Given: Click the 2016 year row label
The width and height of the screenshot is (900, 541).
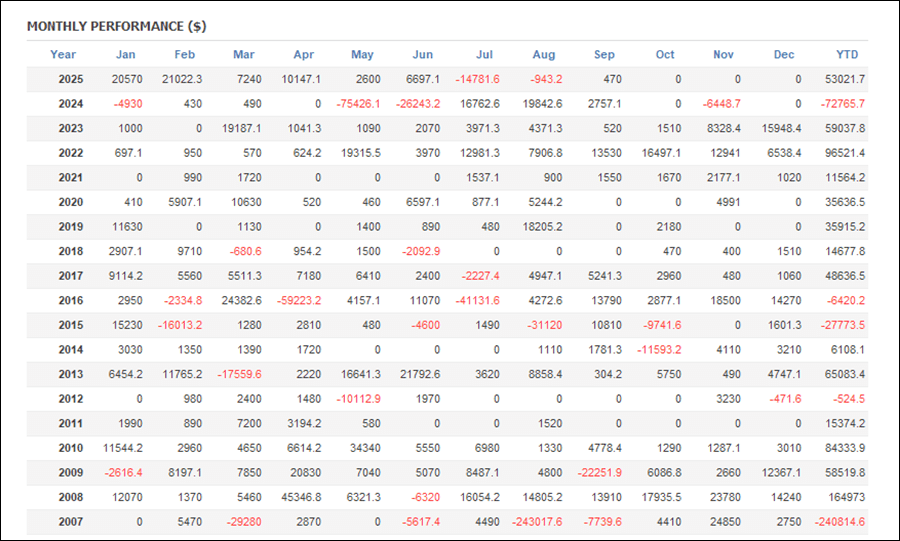Looking at the screenshot, I should [71, 298].
